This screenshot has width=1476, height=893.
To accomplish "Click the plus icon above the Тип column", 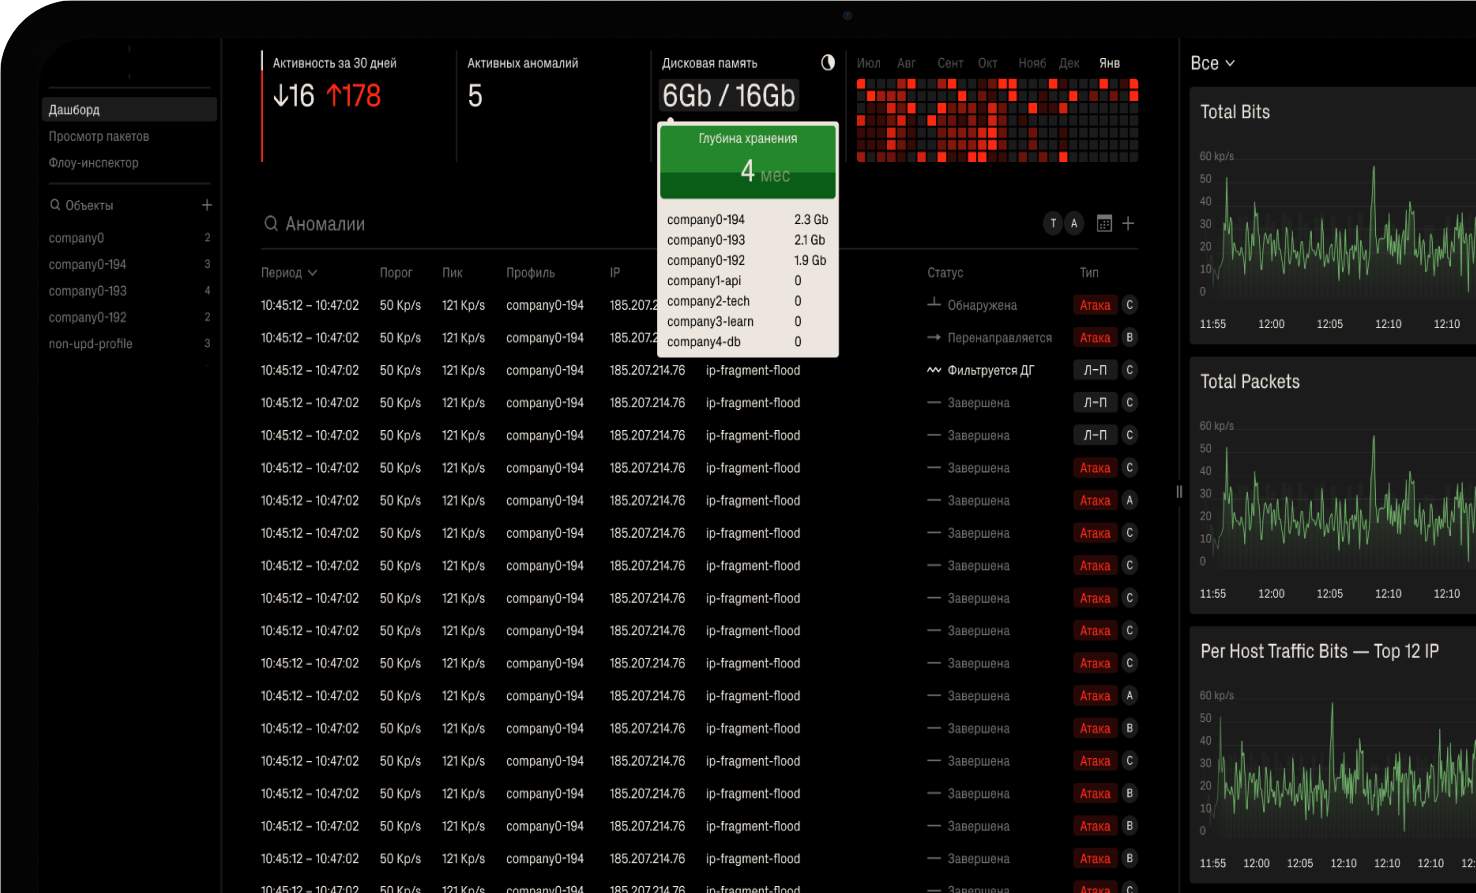I will 1128,224.
